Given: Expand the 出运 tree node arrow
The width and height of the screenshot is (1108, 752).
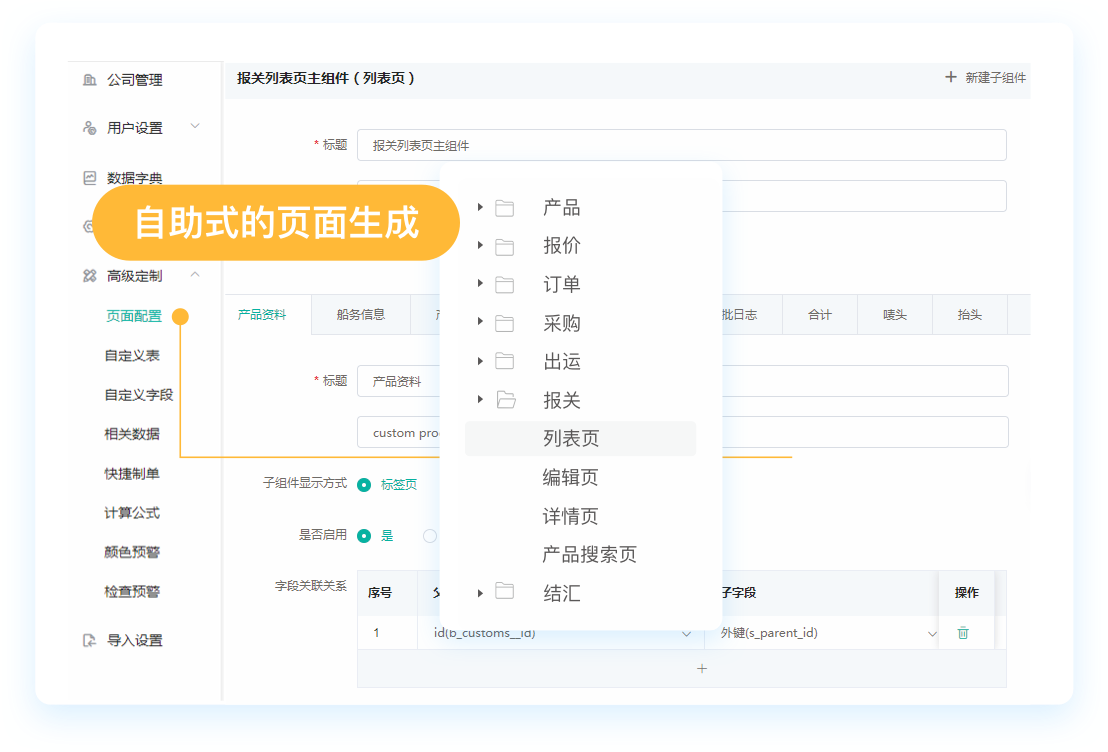Looking at the screenshot, I should (480, 361).
